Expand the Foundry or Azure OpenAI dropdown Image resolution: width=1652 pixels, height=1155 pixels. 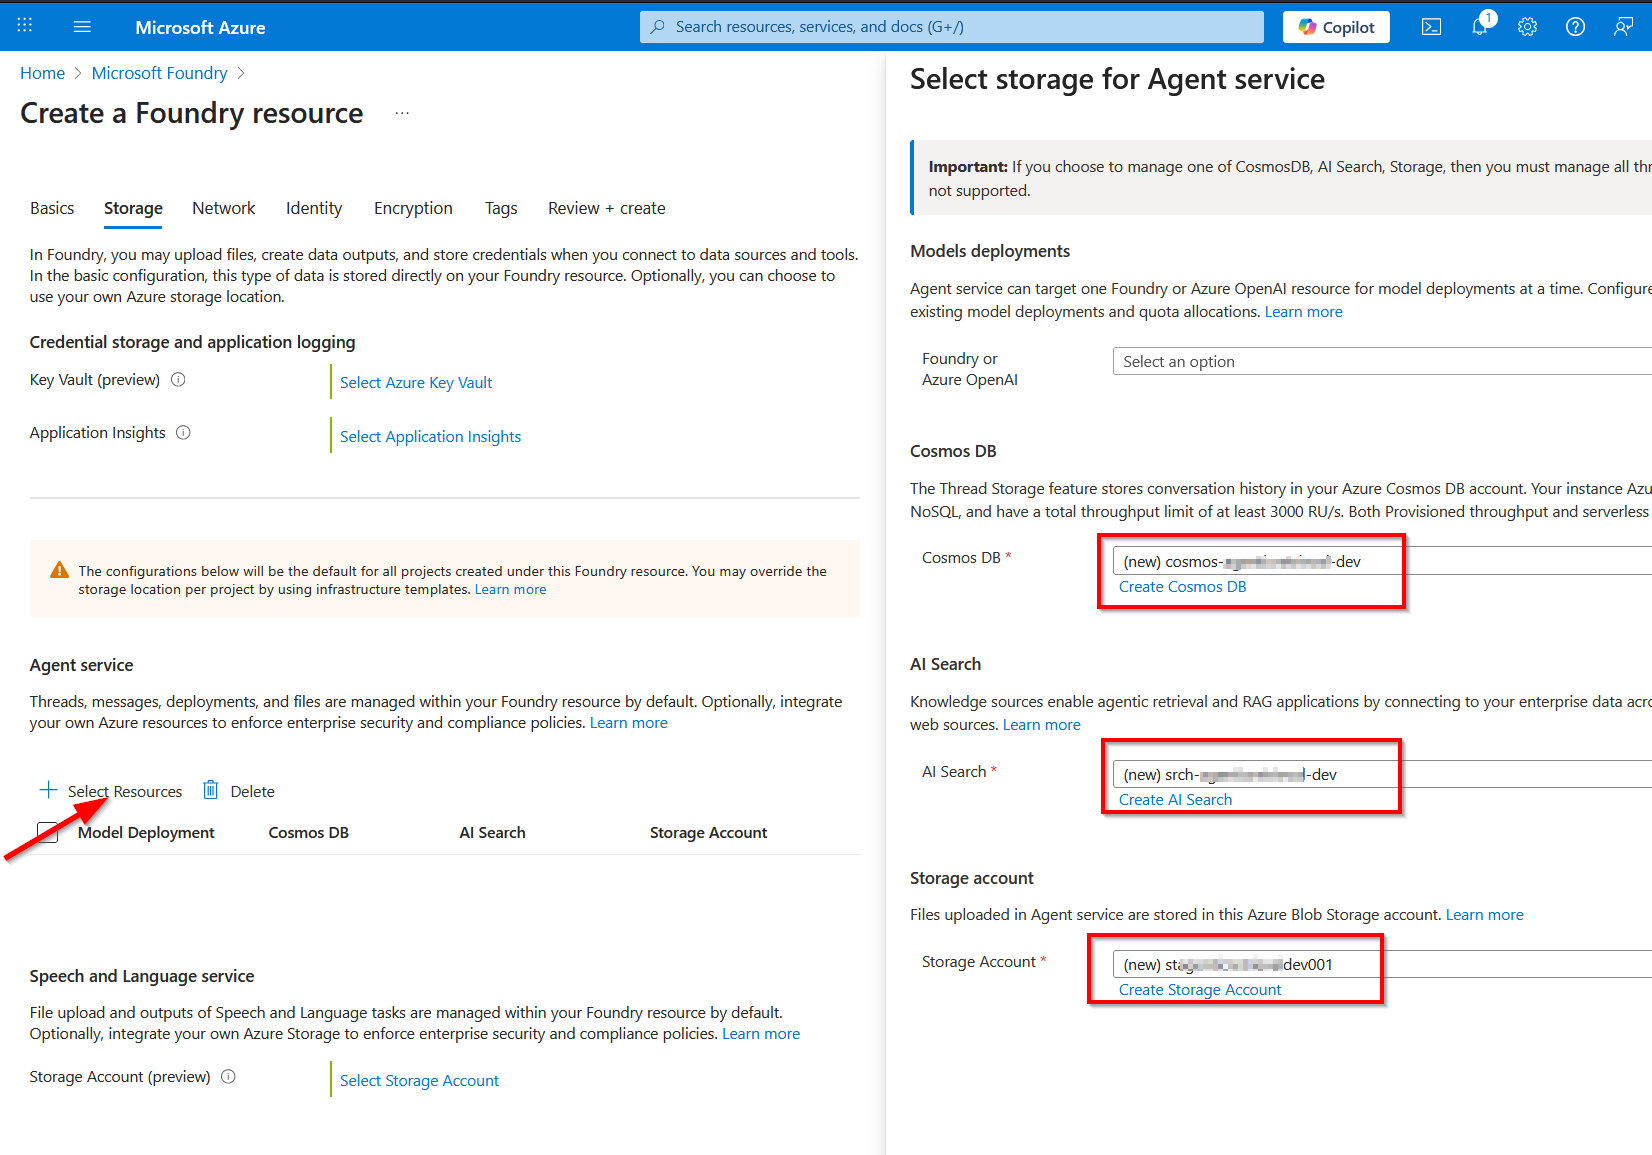coord(1380,361)
